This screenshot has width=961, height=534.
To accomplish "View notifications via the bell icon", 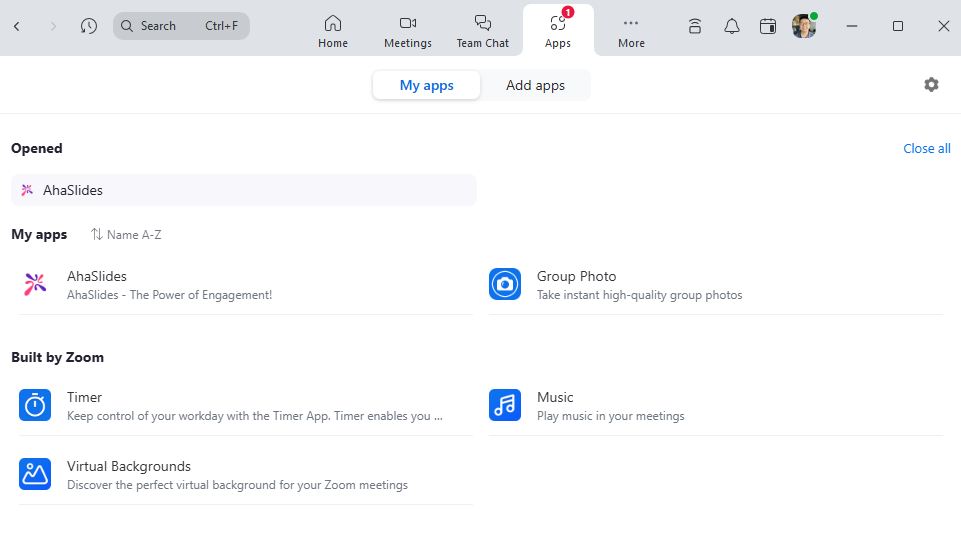I will tap(732, 26).
